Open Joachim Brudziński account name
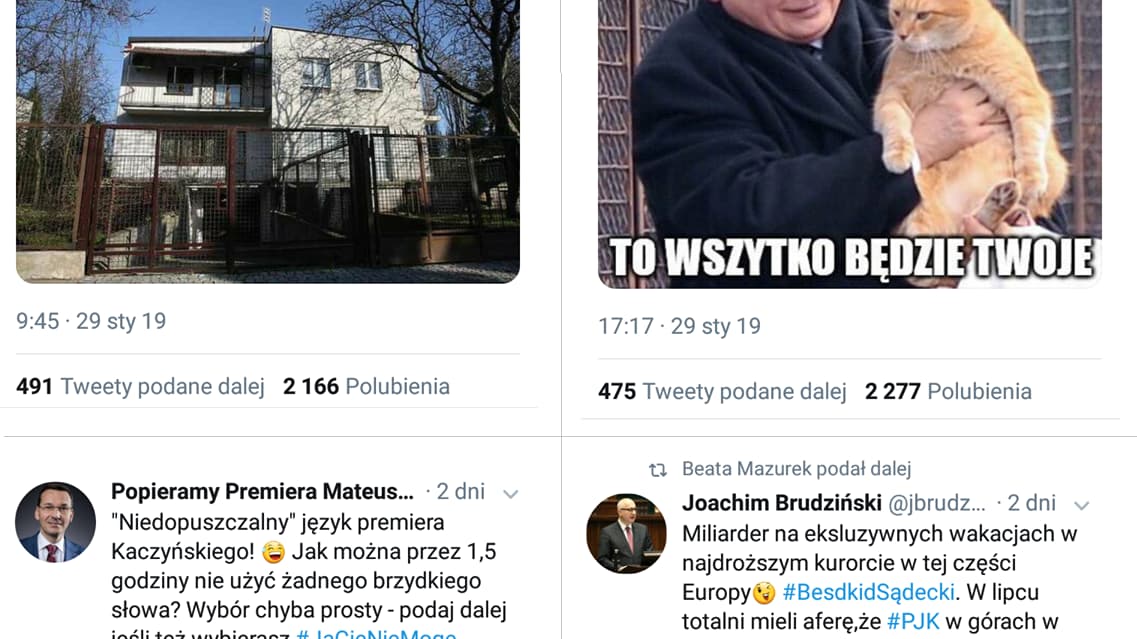 pyautogui.click(x=782, y=503)
